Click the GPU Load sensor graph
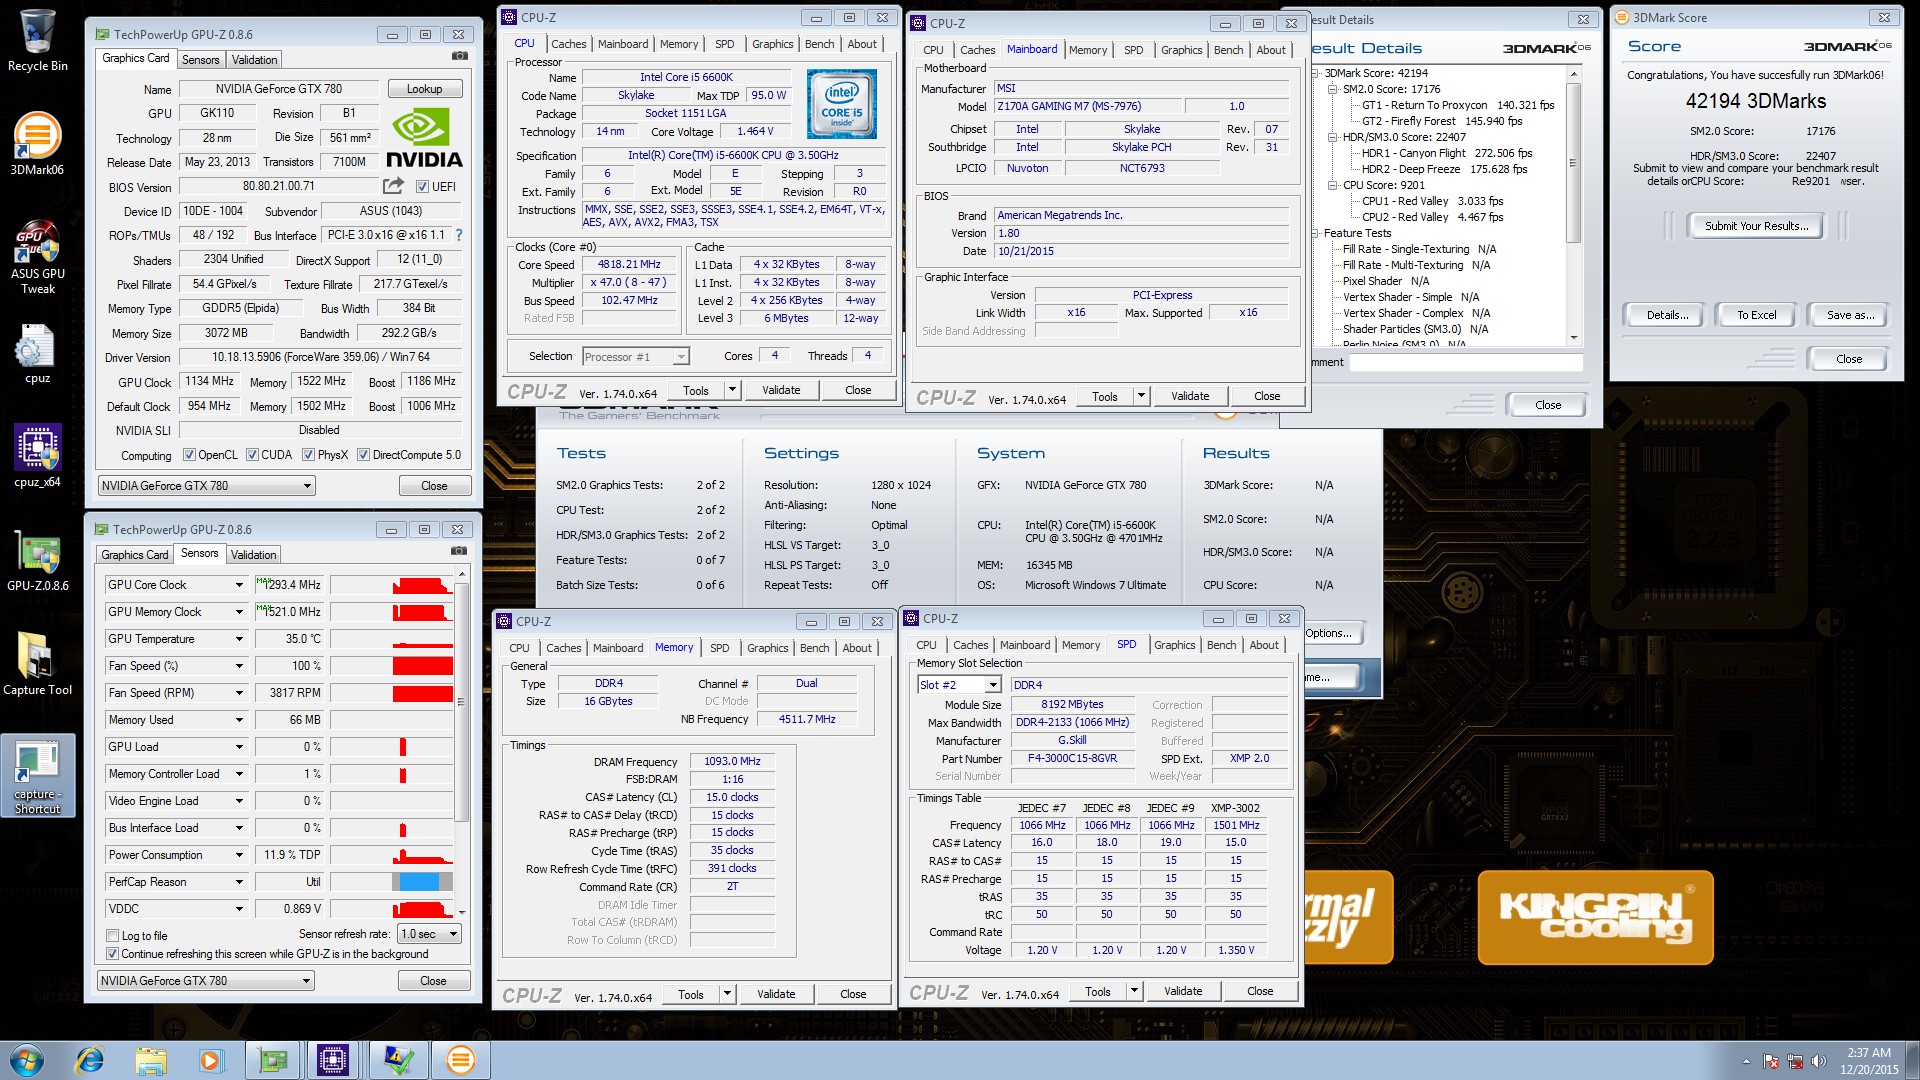The image size is (1920, 1080). [391, 747]
